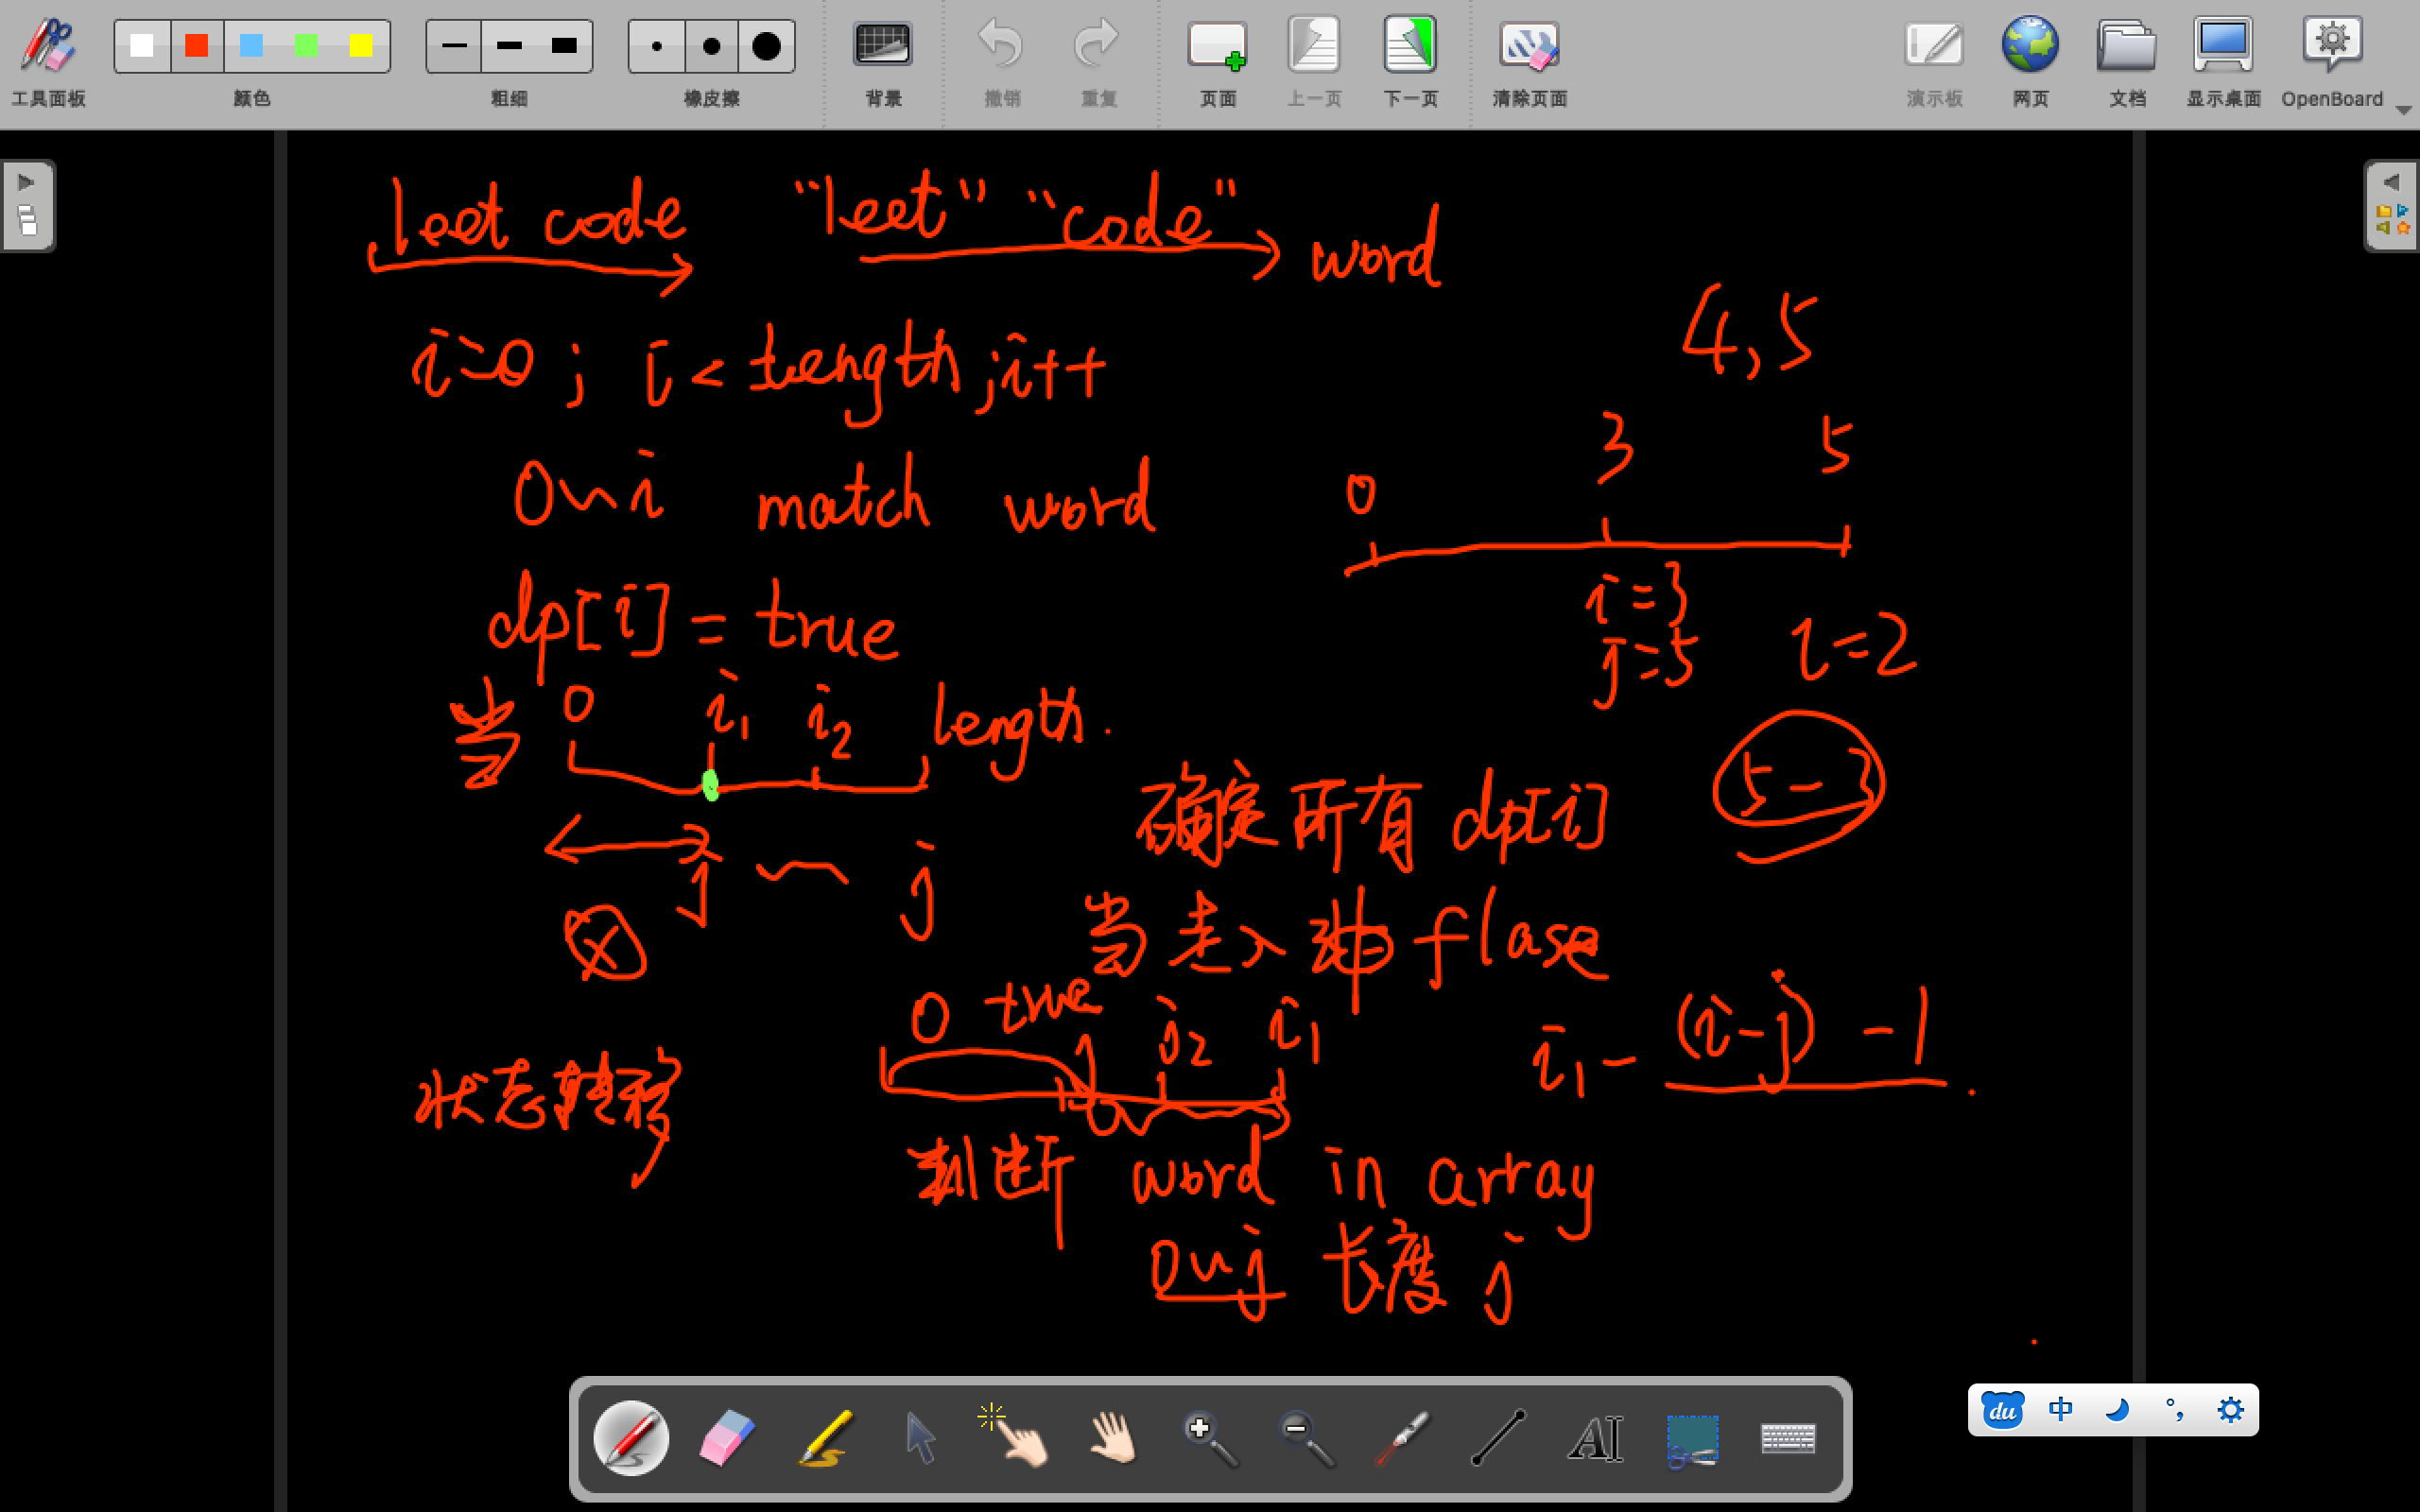Expand the OpenBoard menu dropdown arrow

click(2404, 110)
